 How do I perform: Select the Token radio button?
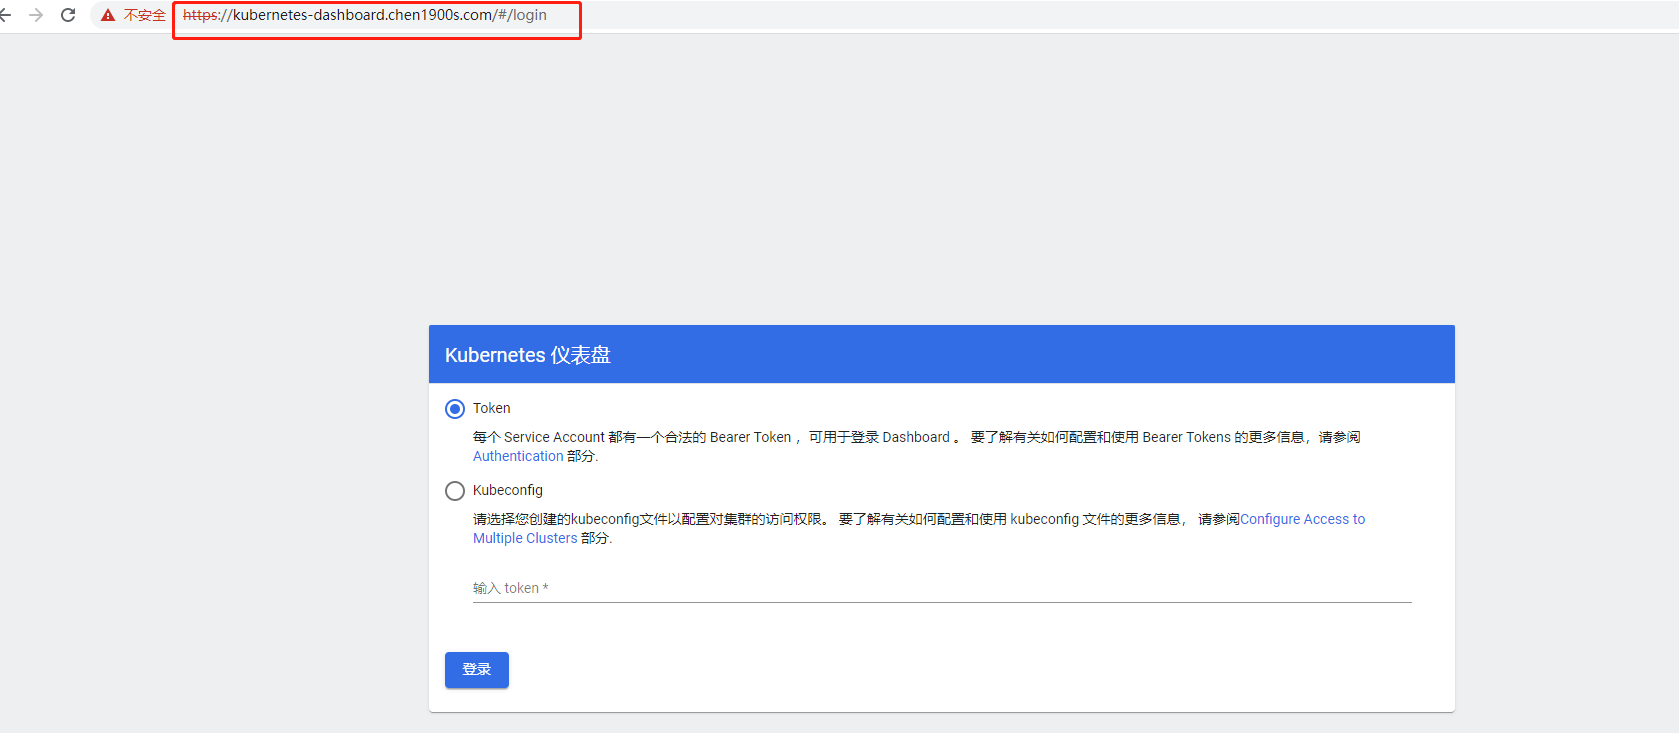pyautogui.click(x=455, y=409)
